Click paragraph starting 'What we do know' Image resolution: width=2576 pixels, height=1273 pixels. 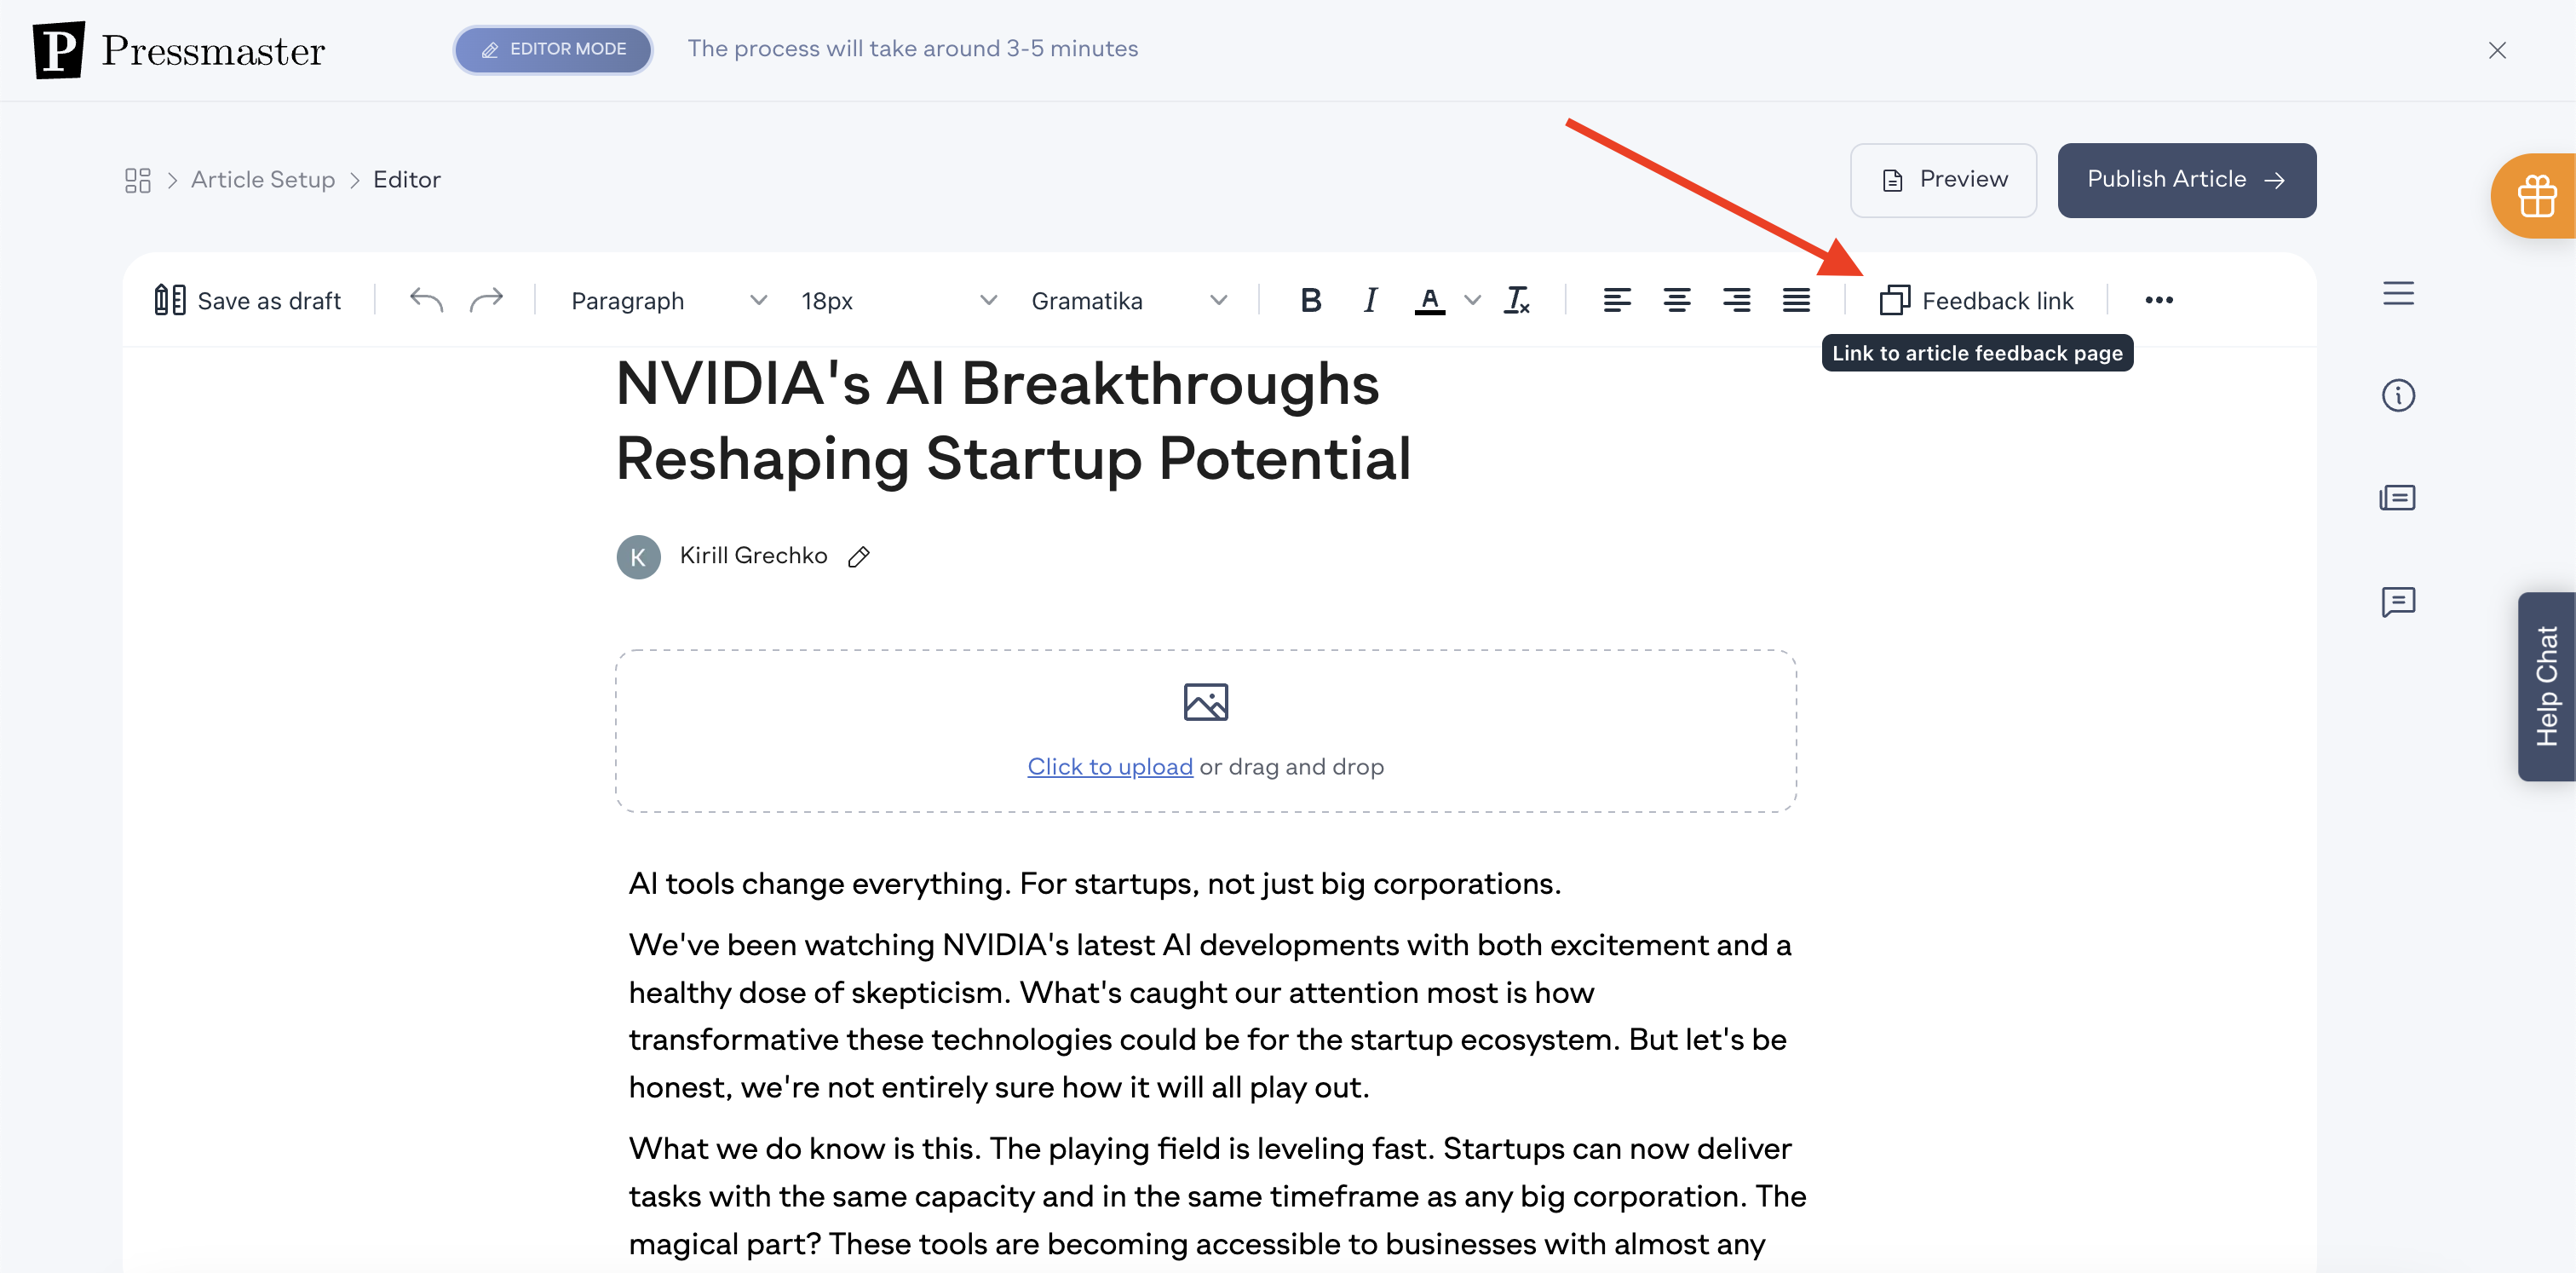pyautogui.click(x=1217, y=1196)
